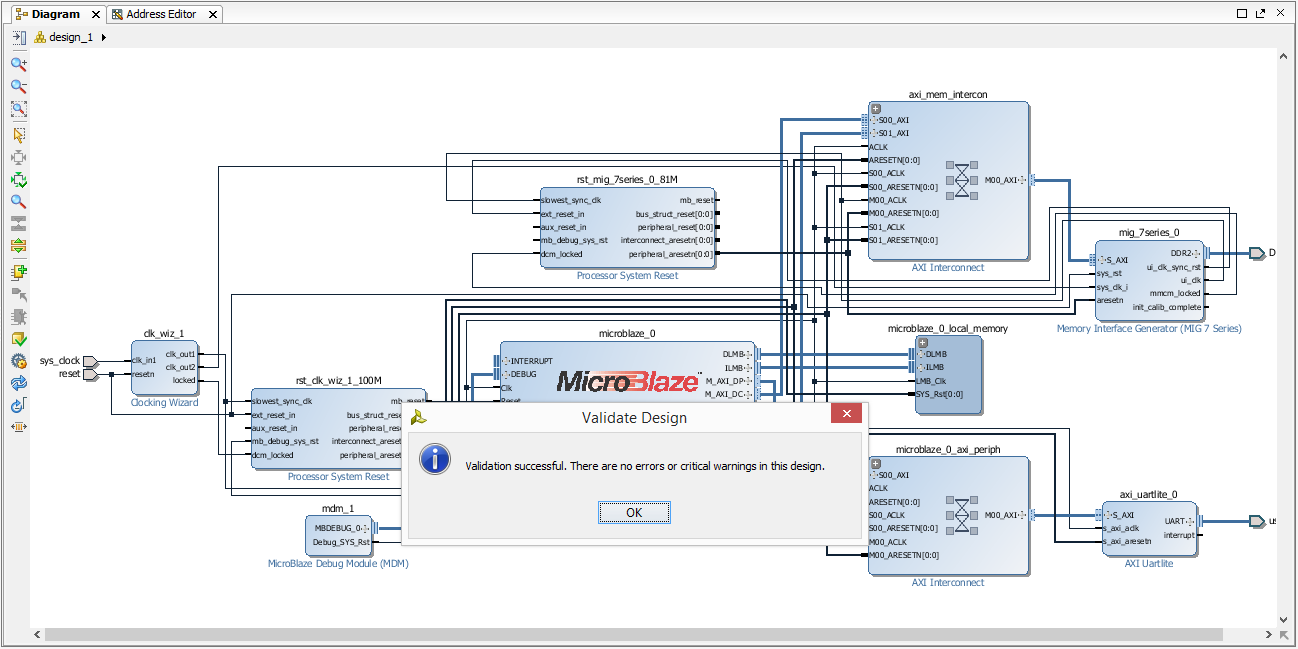
Task: Click the Memory Interface Generator (MIG 7 Series) label
Action: coord(1149,328)
